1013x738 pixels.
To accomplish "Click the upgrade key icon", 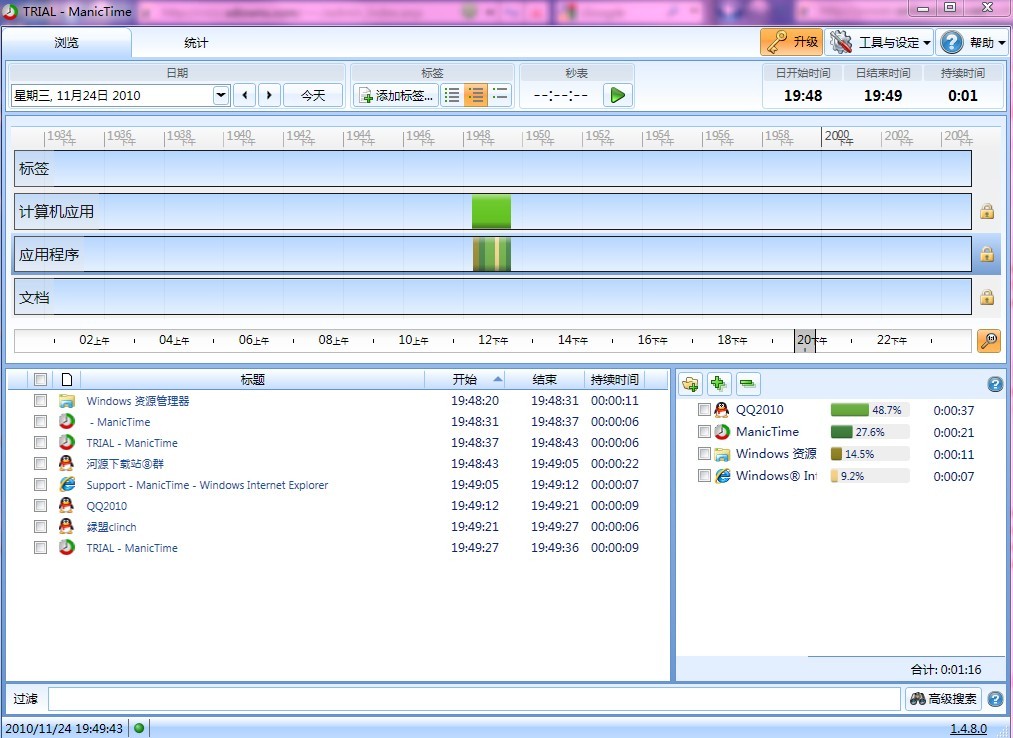I will [777, 43].
